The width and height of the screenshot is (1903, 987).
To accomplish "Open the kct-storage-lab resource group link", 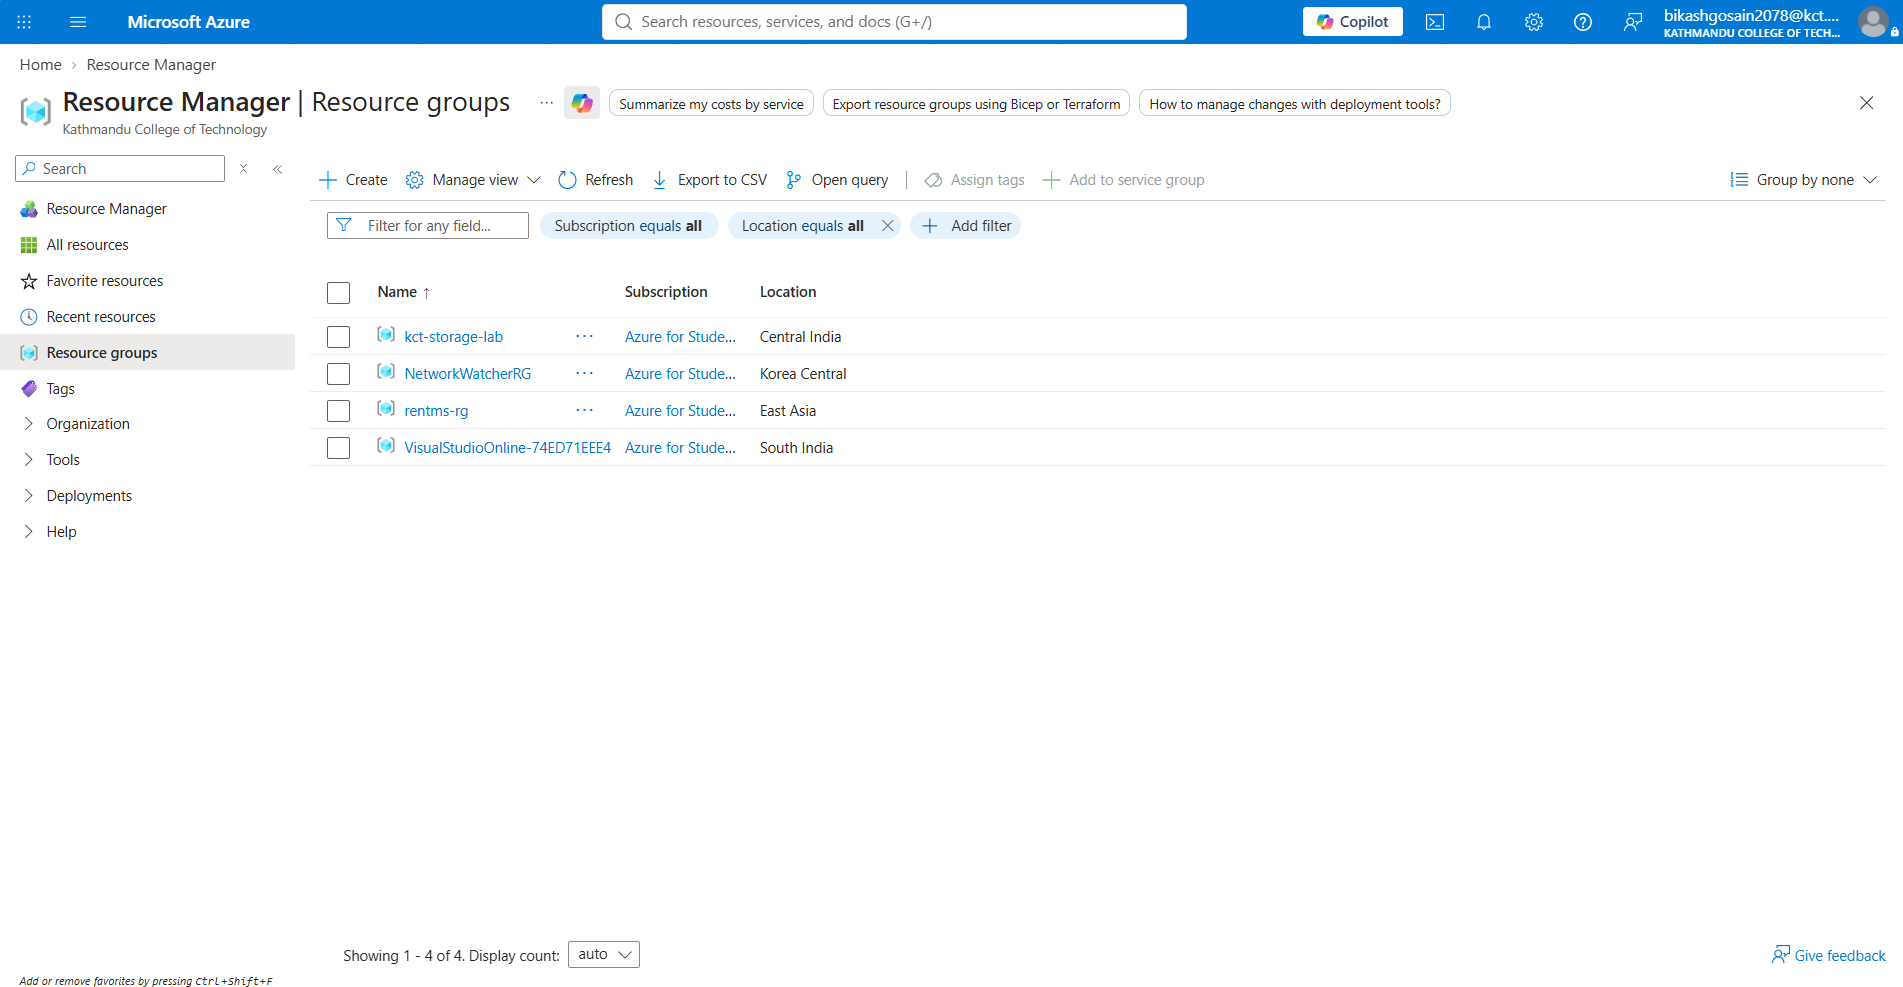I will pos(453,337).
